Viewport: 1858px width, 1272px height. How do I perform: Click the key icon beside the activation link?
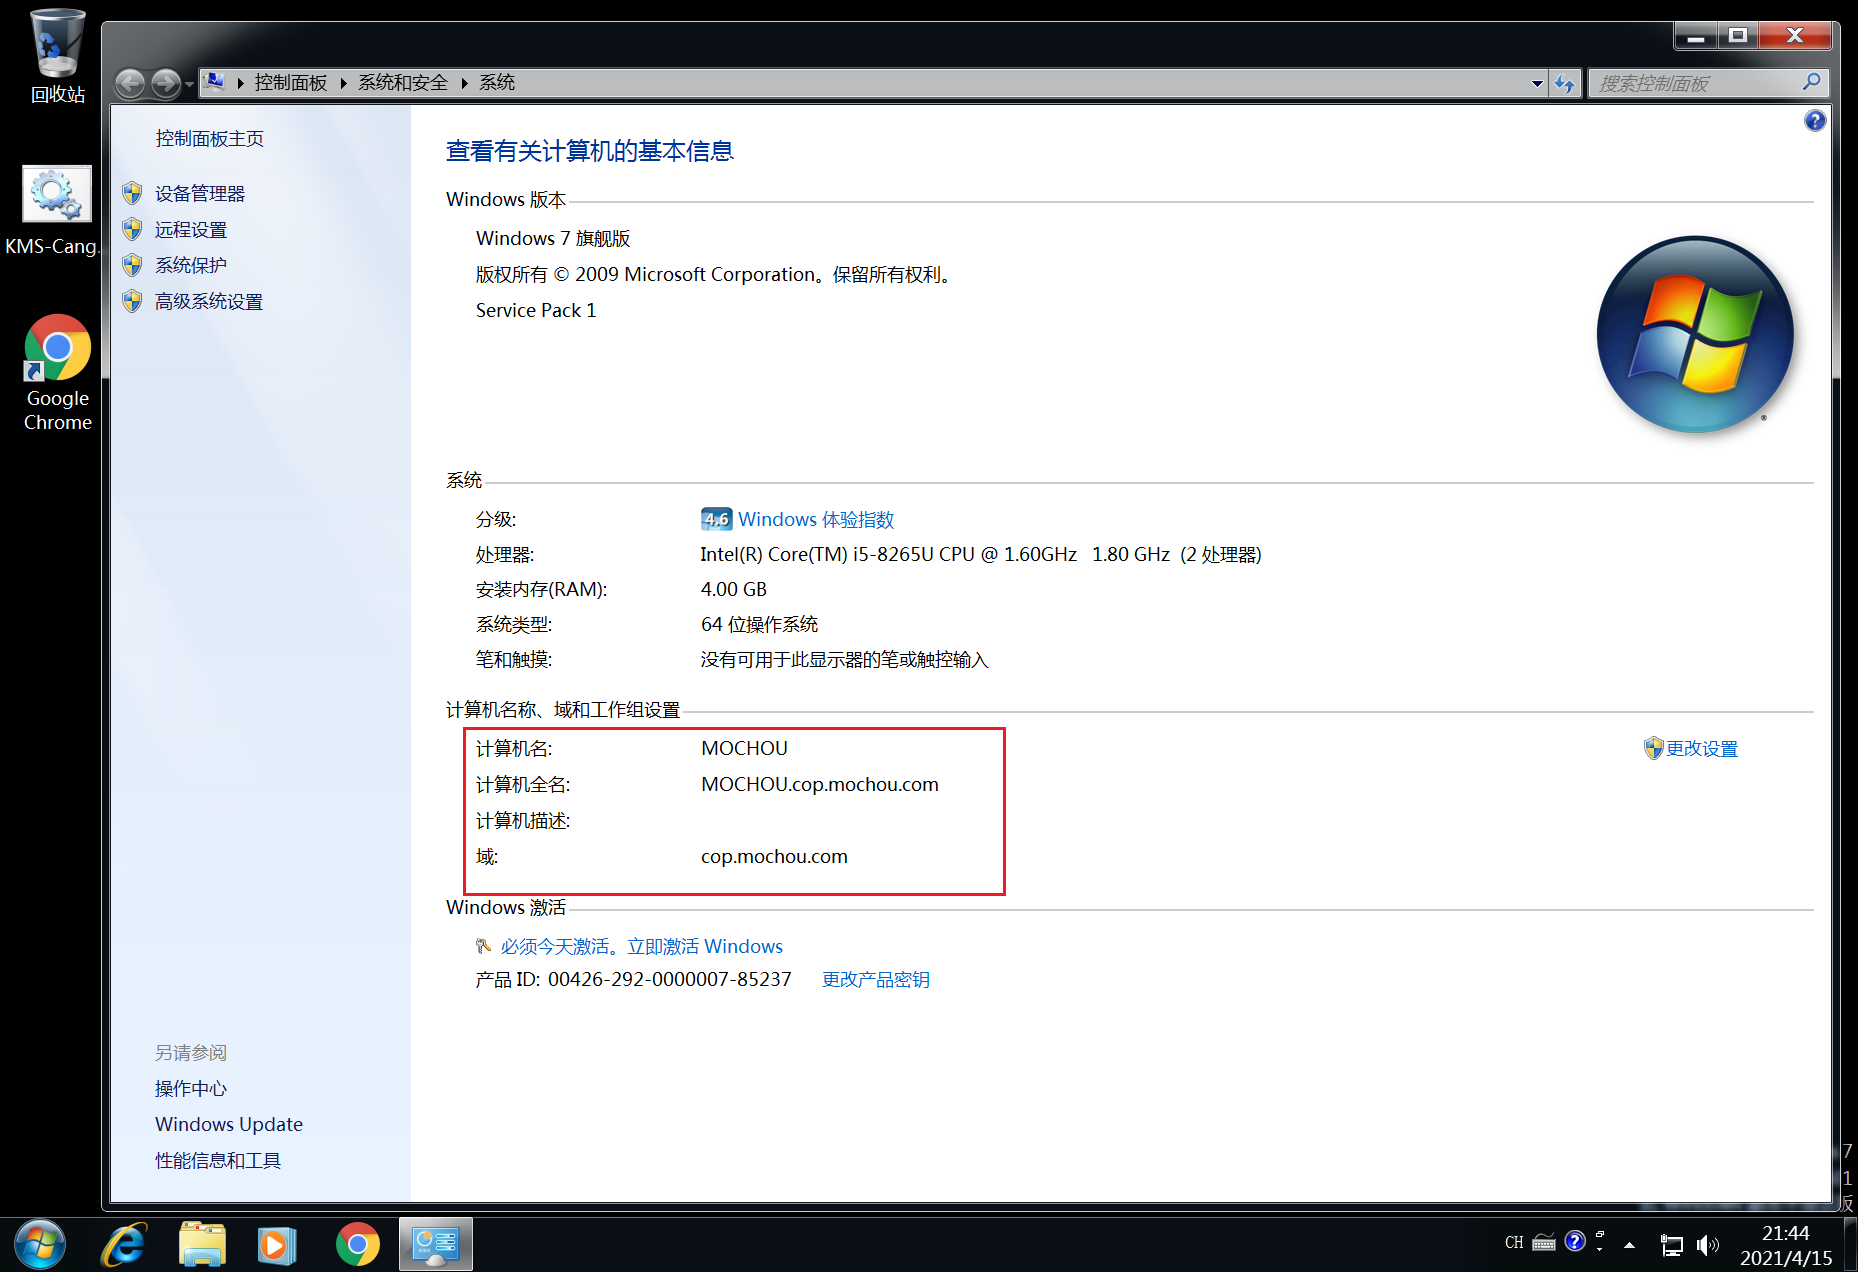(484, 946)
